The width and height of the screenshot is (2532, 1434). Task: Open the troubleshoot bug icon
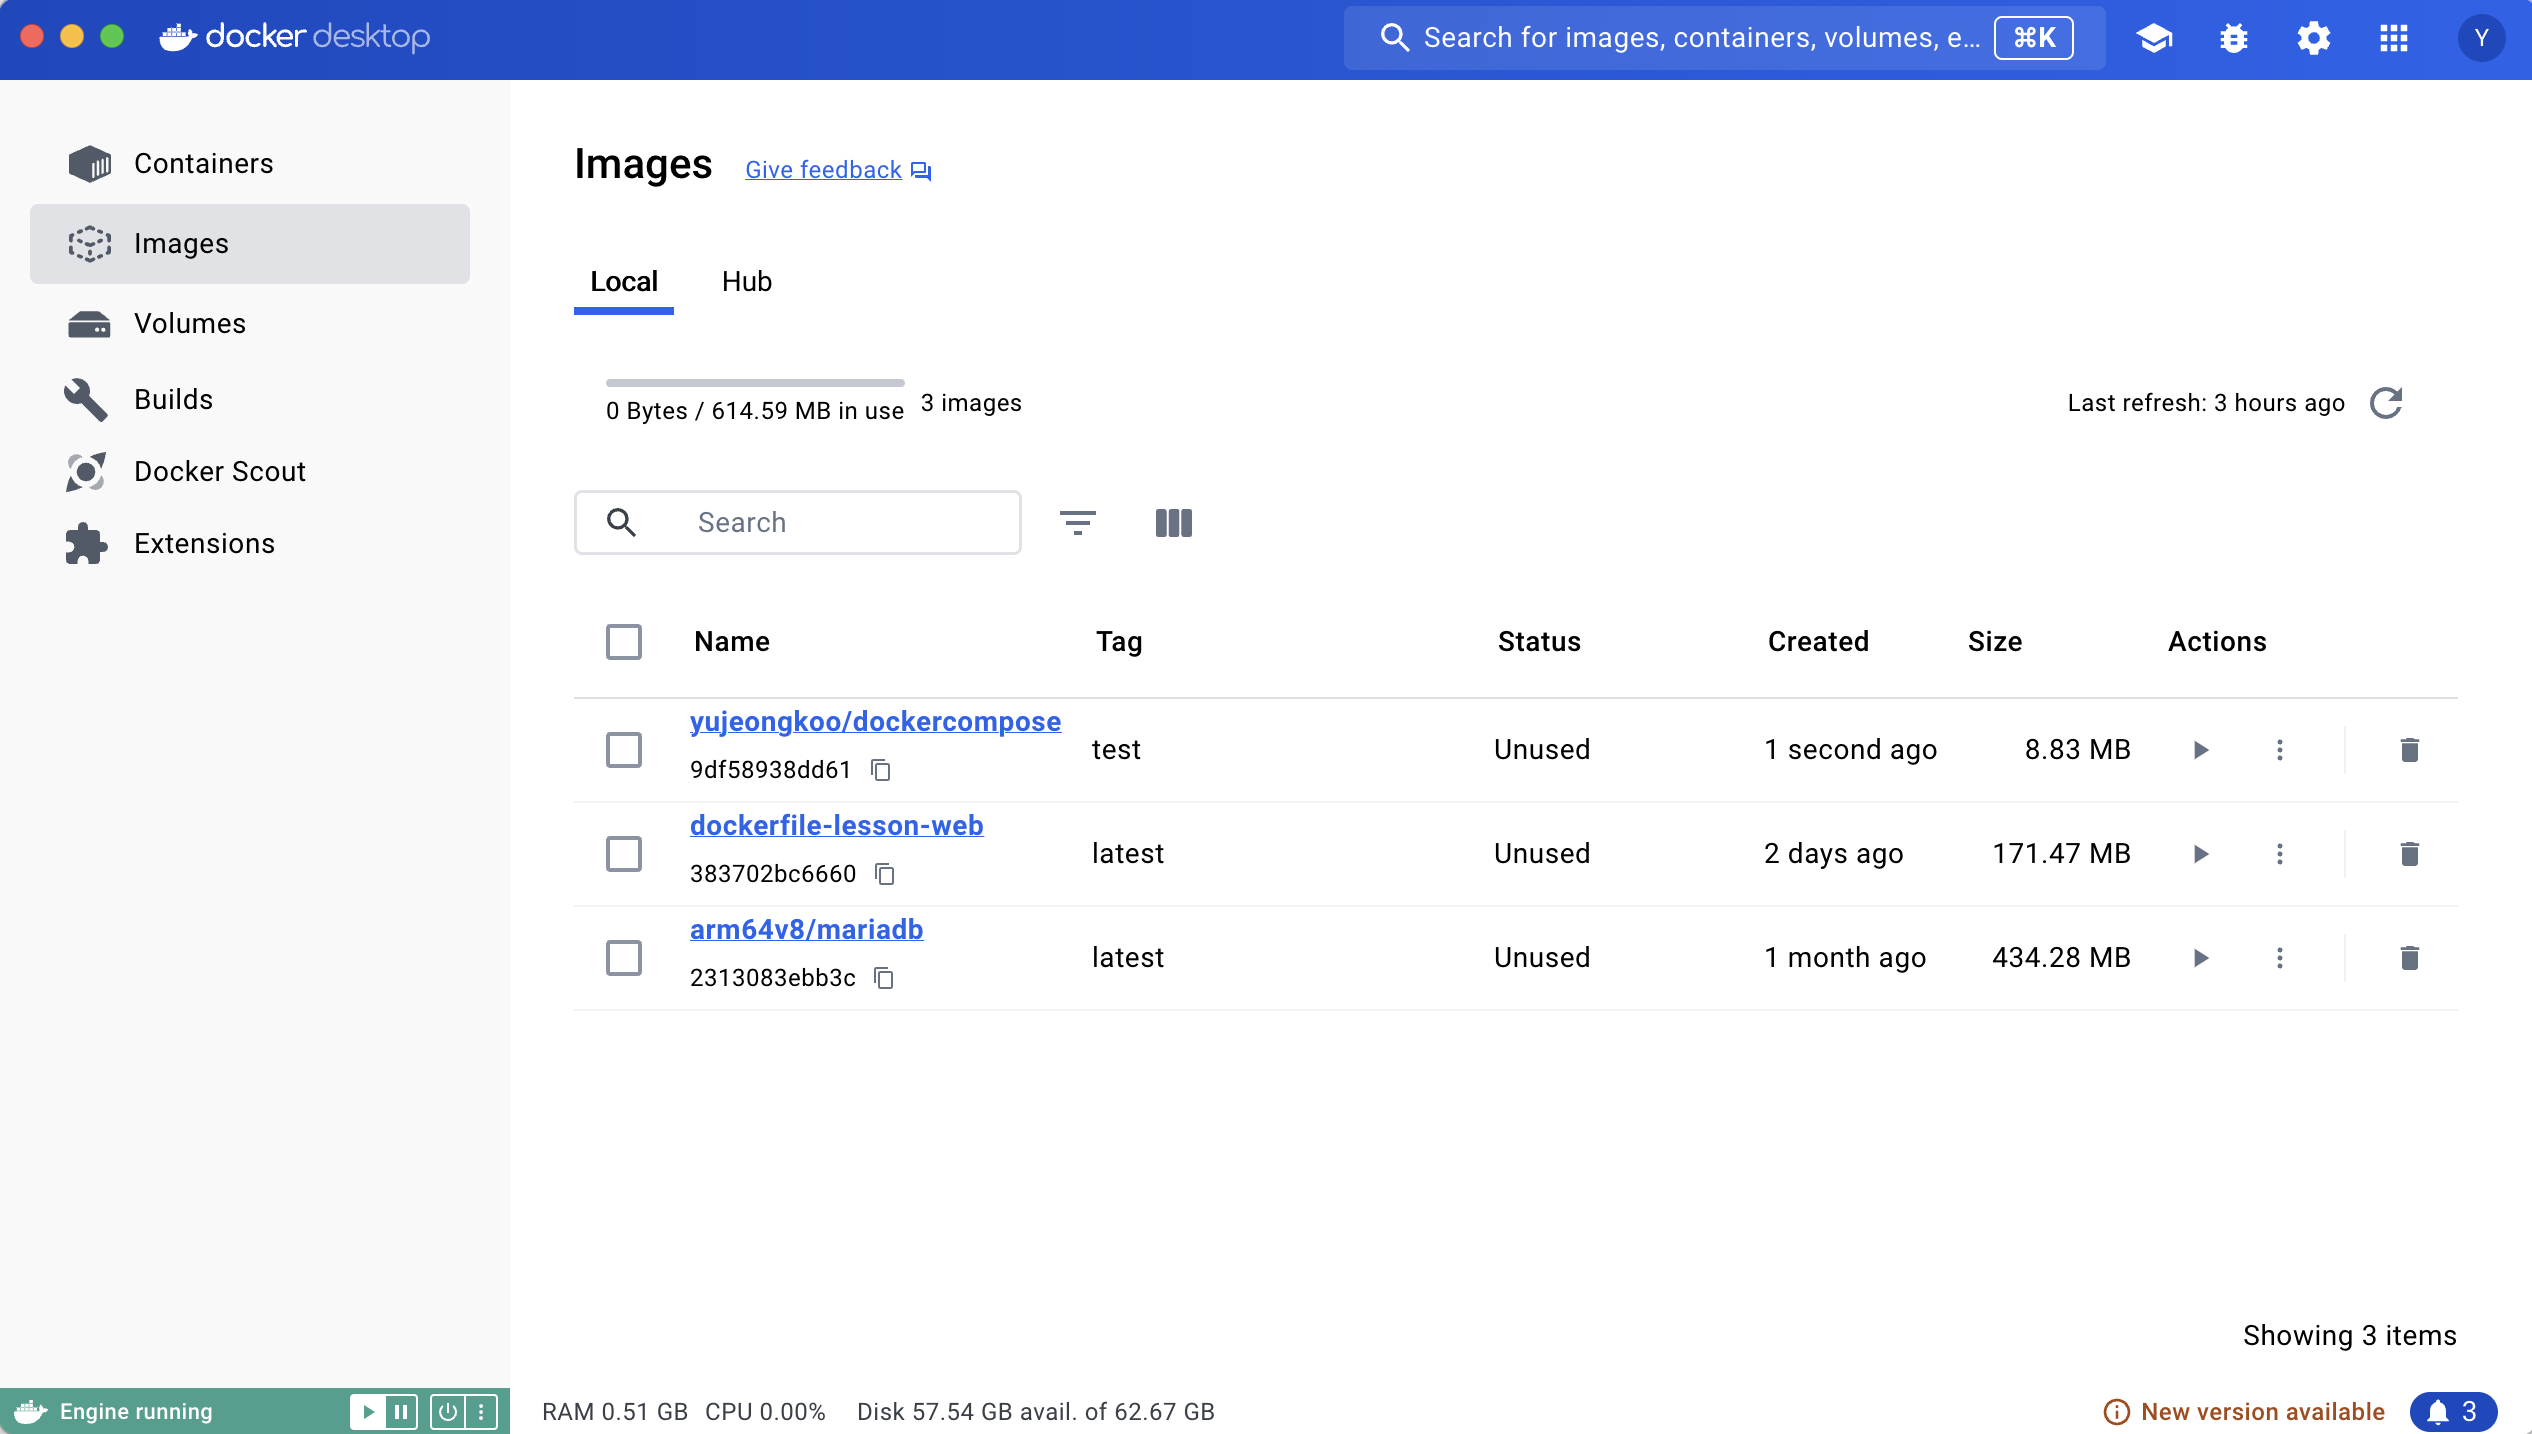tap(2233, 38)
